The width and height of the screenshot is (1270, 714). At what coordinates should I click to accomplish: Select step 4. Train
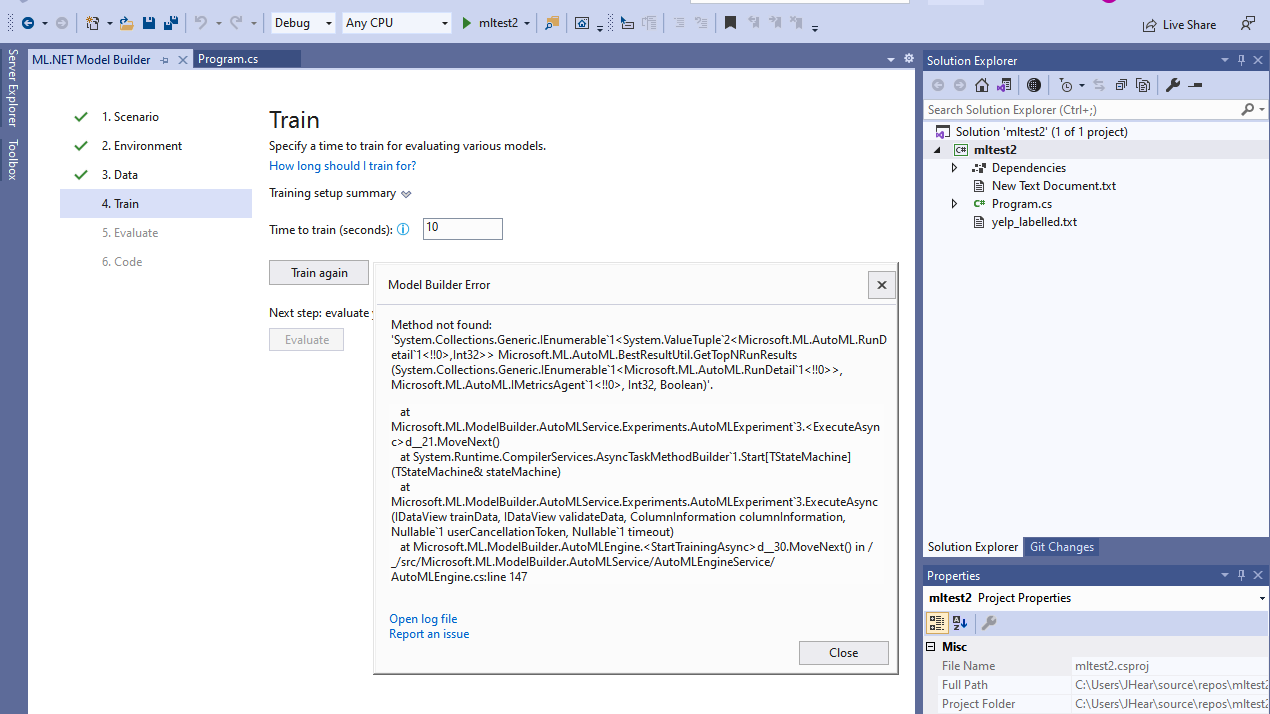tap(156, 204)
